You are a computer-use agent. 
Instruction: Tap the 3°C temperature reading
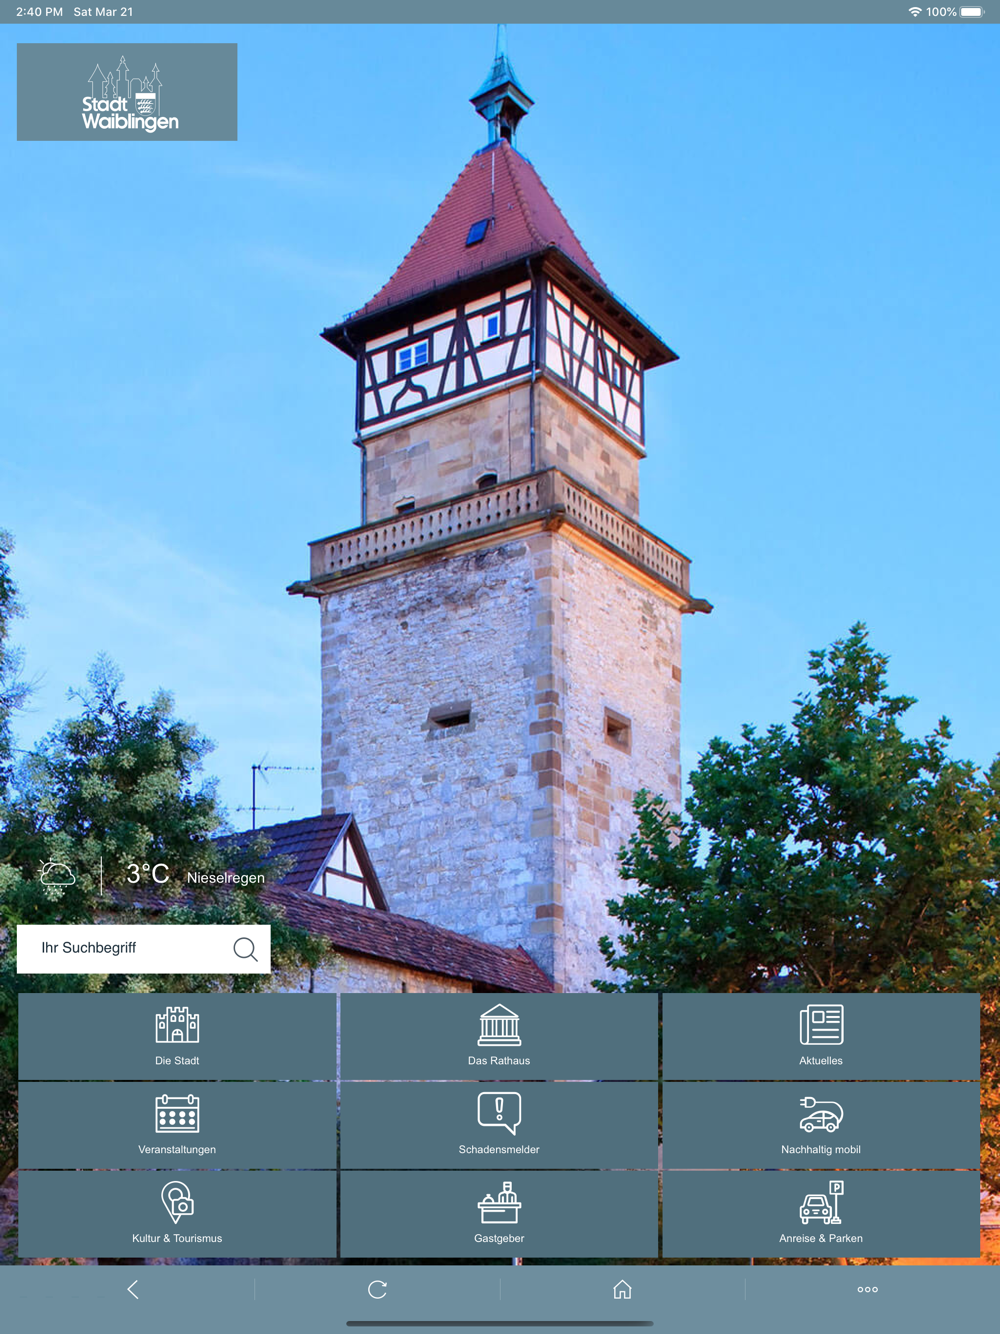[x=148, y=874]
